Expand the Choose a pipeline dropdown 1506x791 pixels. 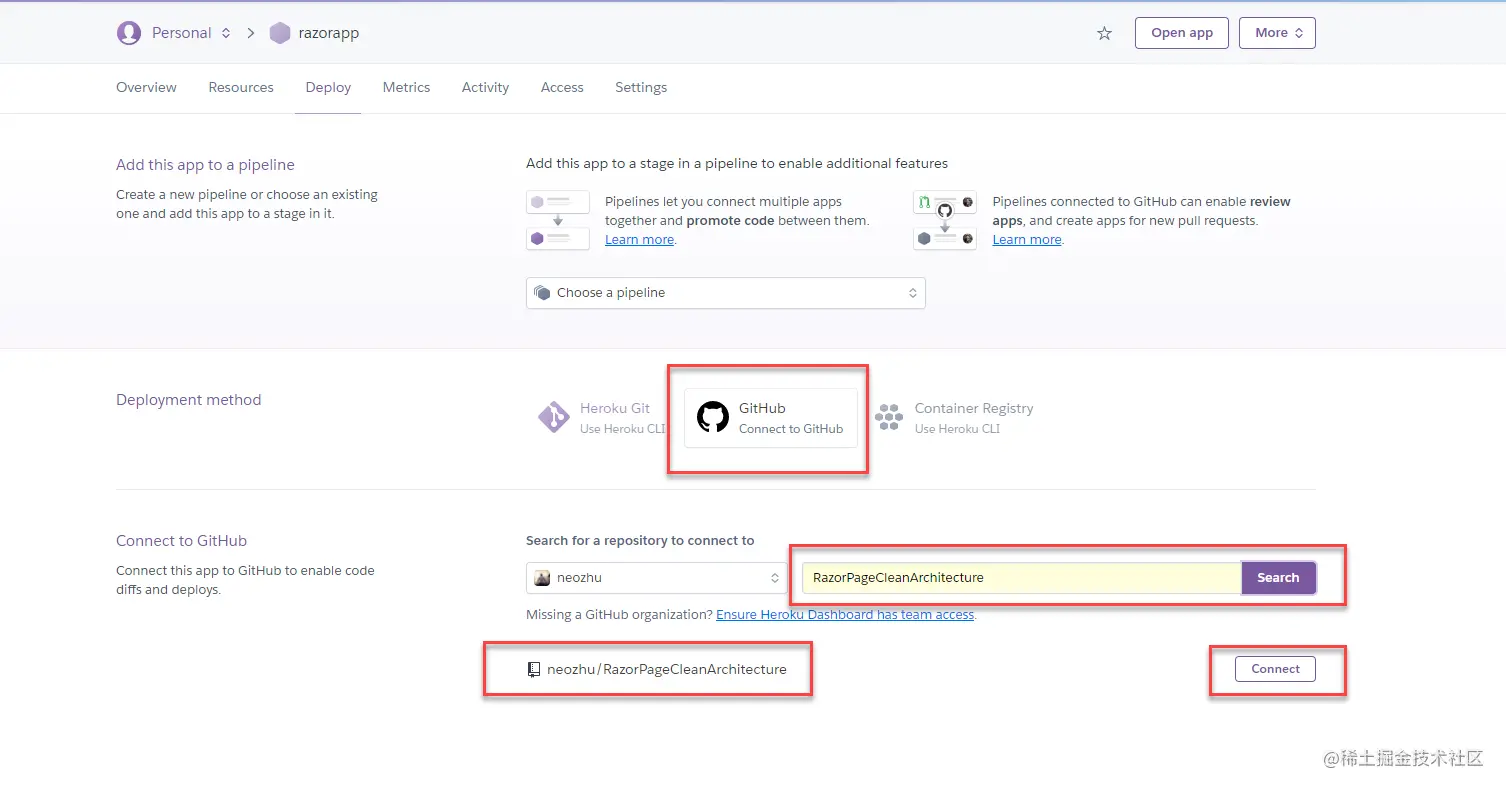tap(726, 293)
